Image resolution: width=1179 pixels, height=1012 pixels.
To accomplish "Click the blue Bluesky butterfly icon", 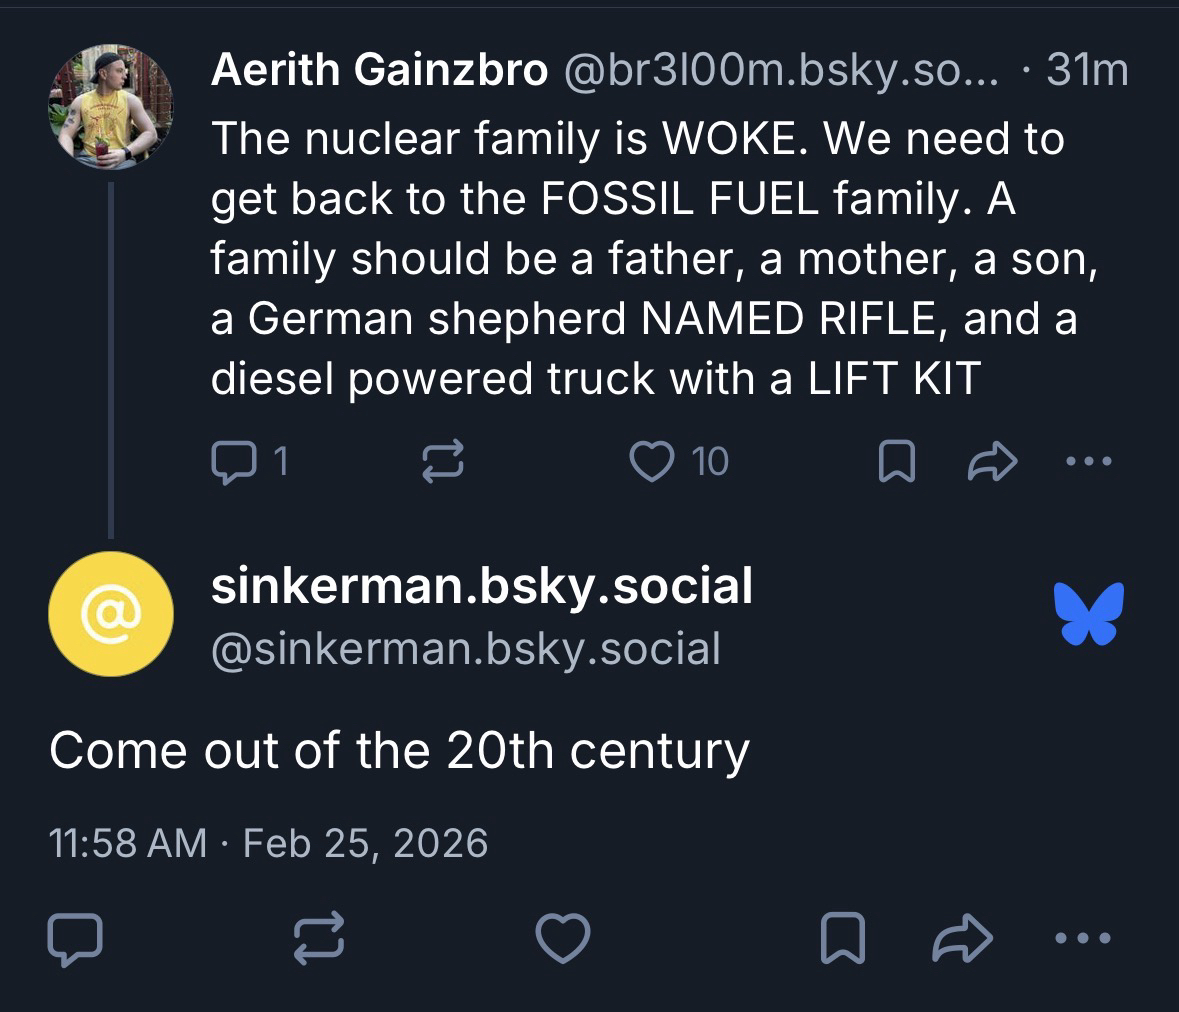I will tap(1088, 613).
